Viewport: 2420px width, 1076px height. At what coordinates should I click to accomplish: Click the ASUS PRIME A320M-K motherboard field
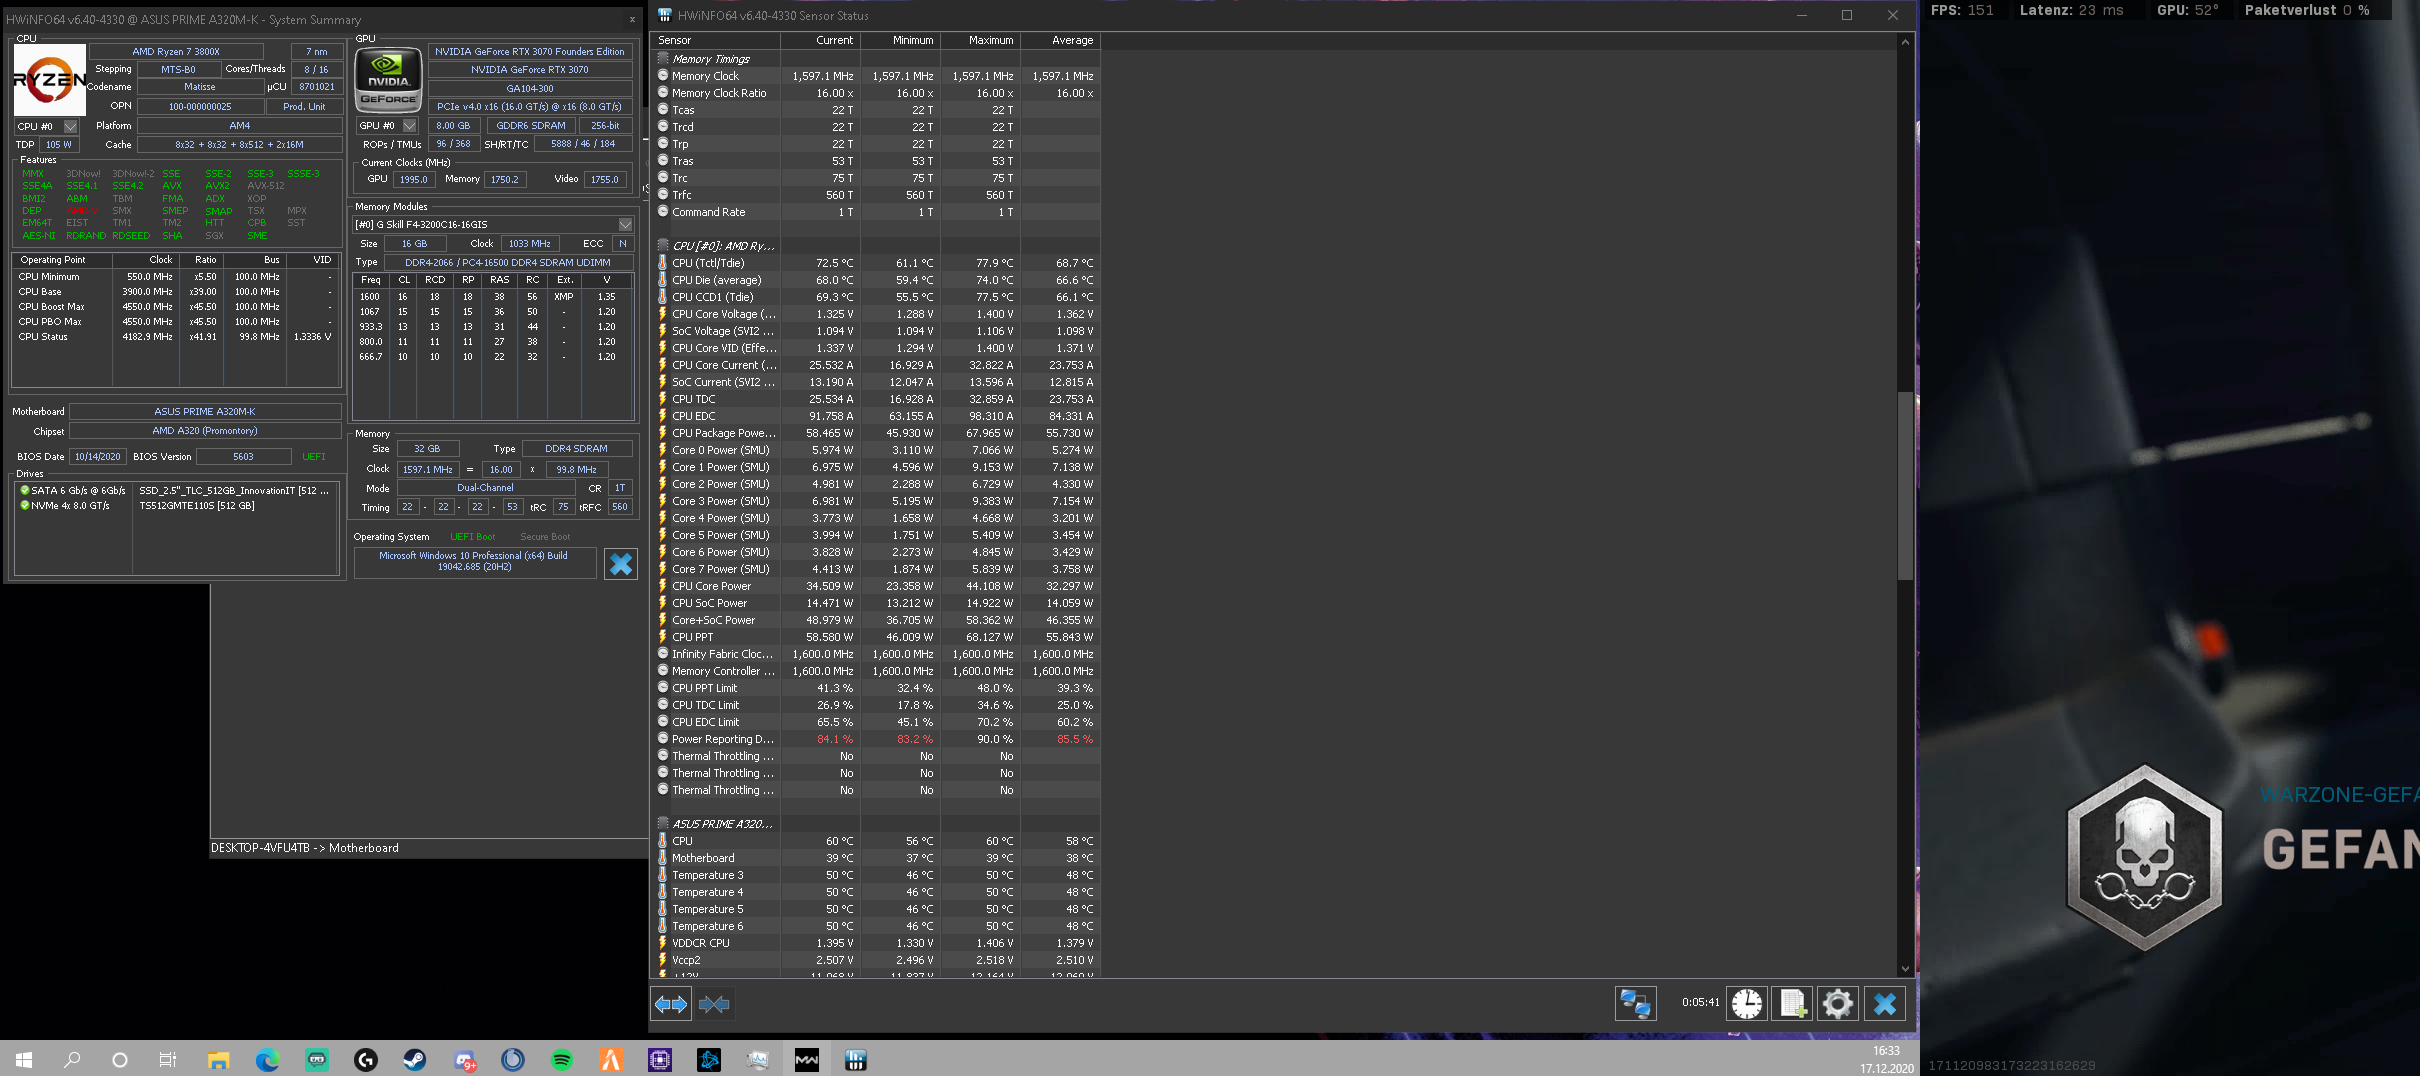205,412
